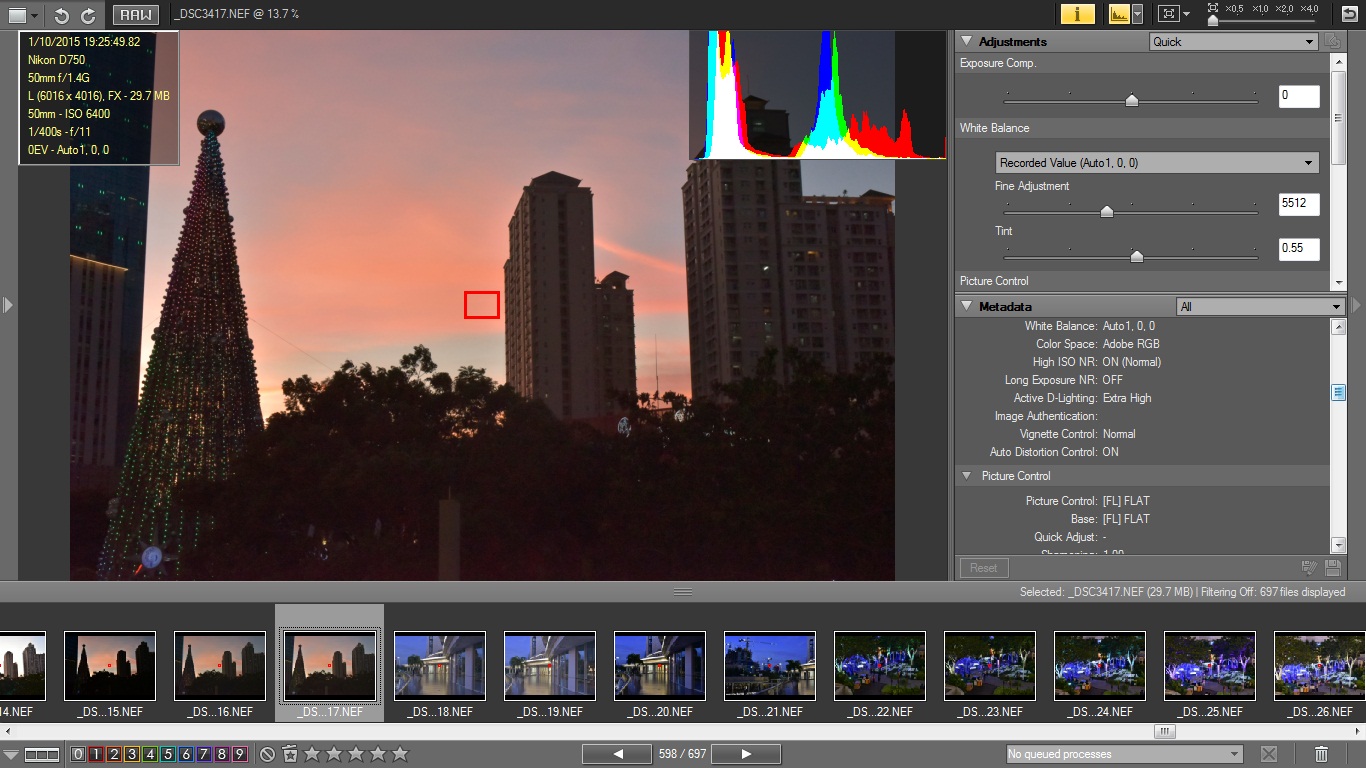Click the Reset button
Screen dimensions: 1366x768
coord(983,568)
